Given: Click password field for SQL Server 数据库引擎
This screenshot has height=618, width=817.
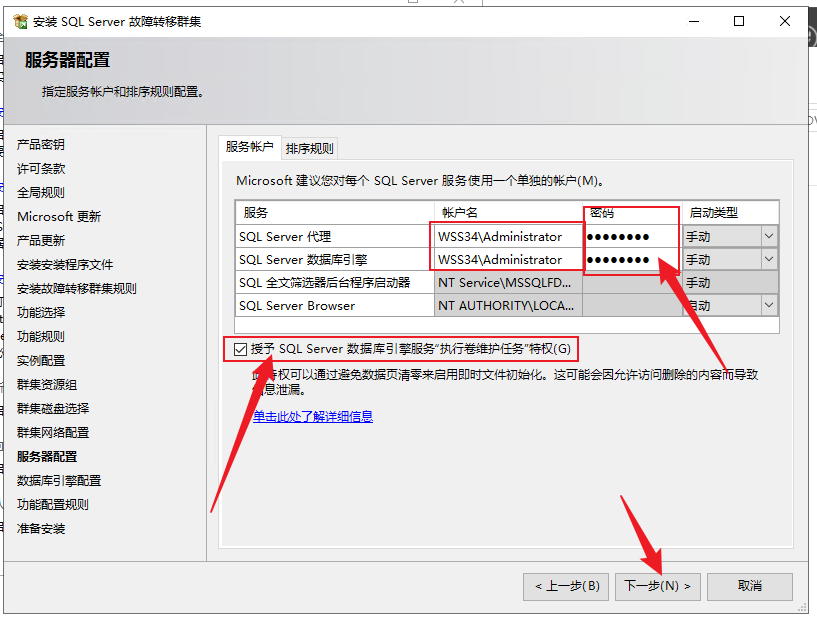Looking at the screenshot, I should (632, 259).
